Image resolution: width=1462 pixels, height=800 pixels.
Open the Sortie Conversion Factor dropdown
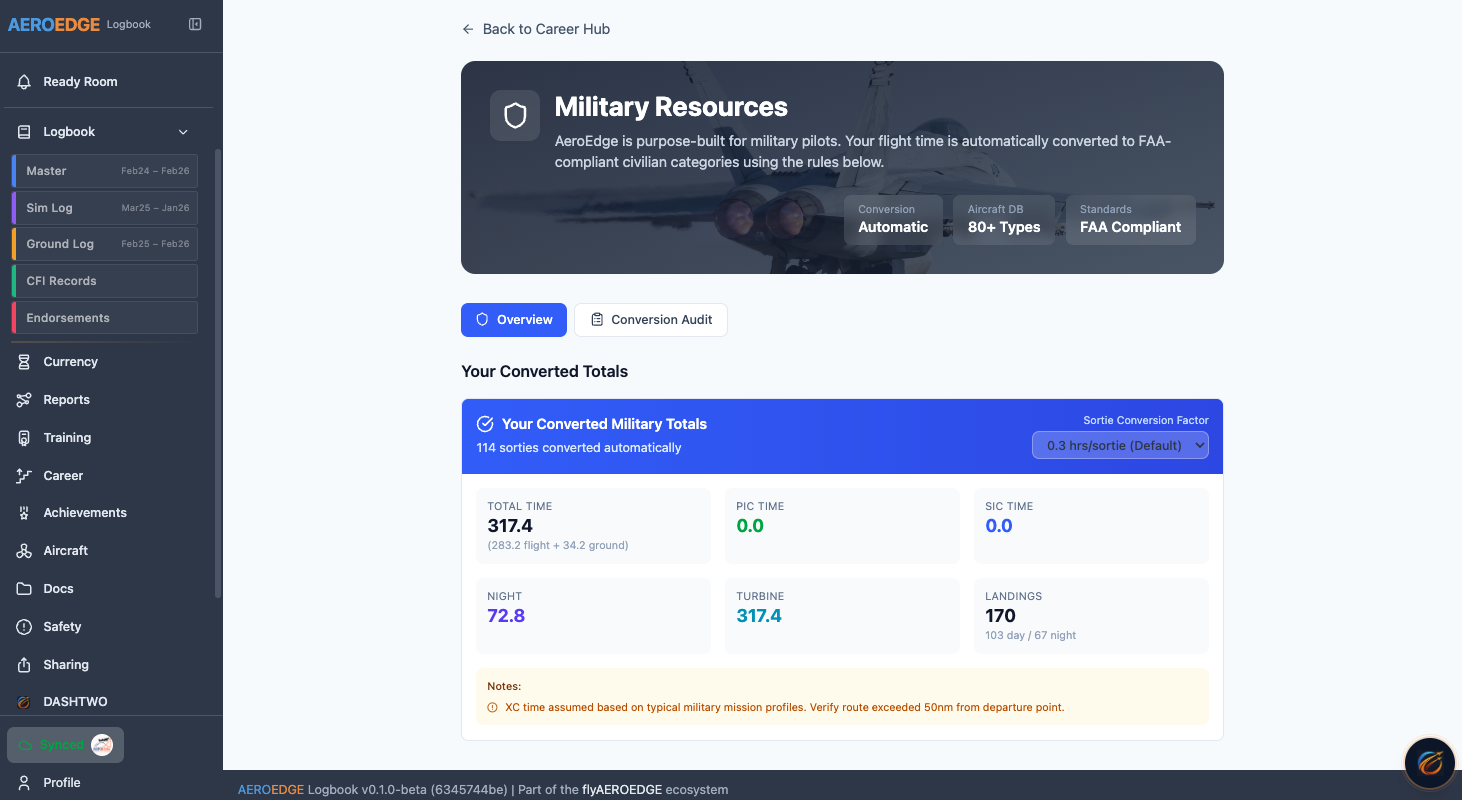point(1120,445)
